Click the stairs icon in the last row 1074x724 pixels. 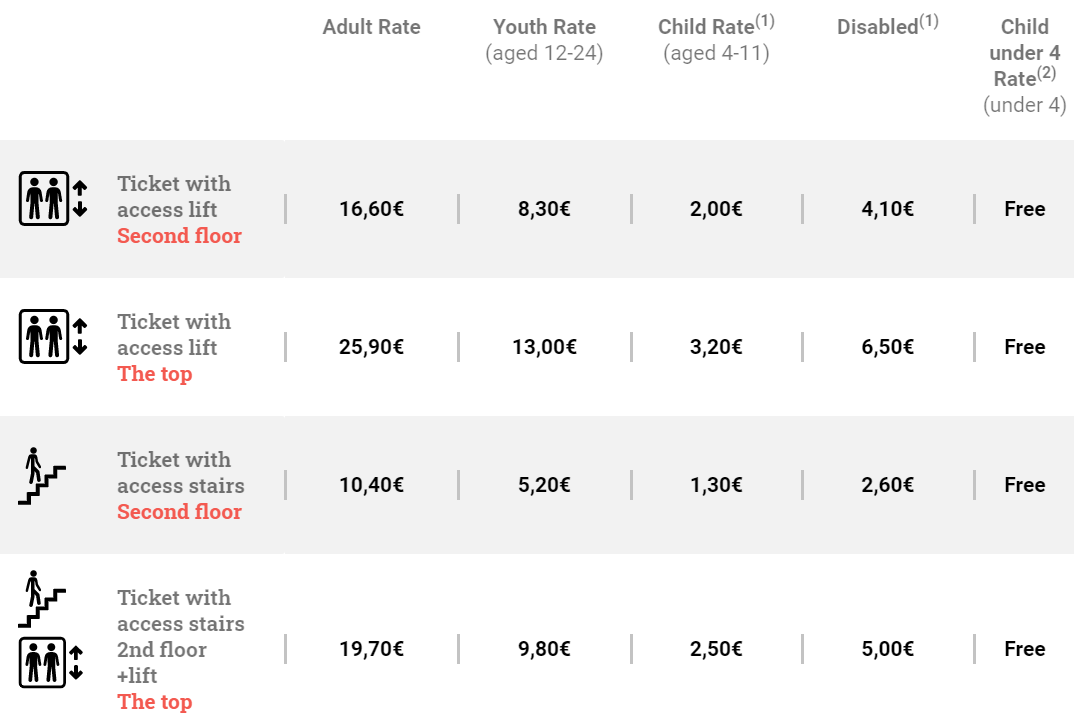pyautogui.click(x=42, y=599)
